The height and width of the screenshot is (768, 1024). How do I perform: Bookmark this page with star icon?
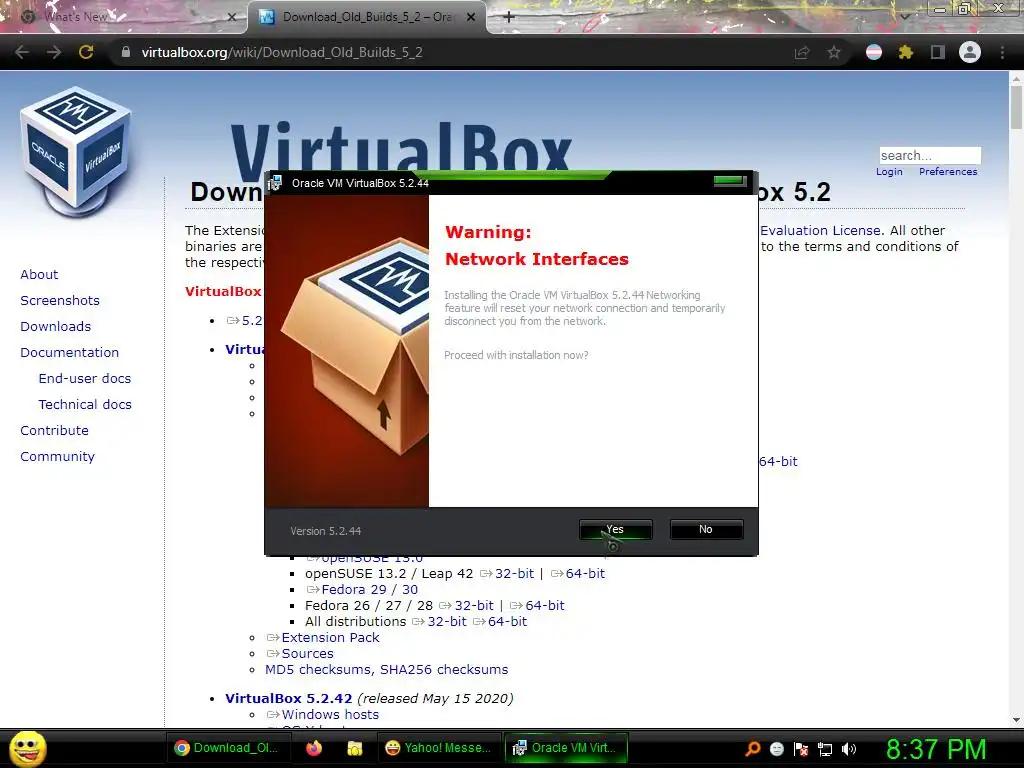pos(834,52)
